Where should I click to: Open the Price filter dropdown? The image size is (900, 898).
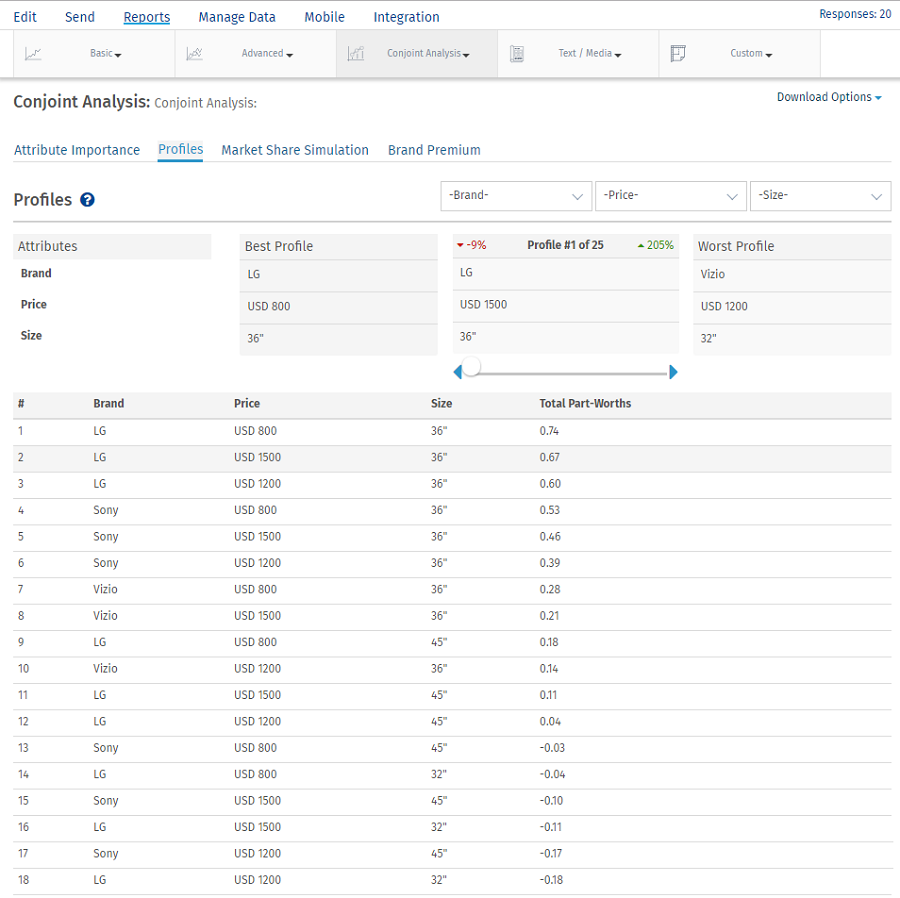click(670, 196)
